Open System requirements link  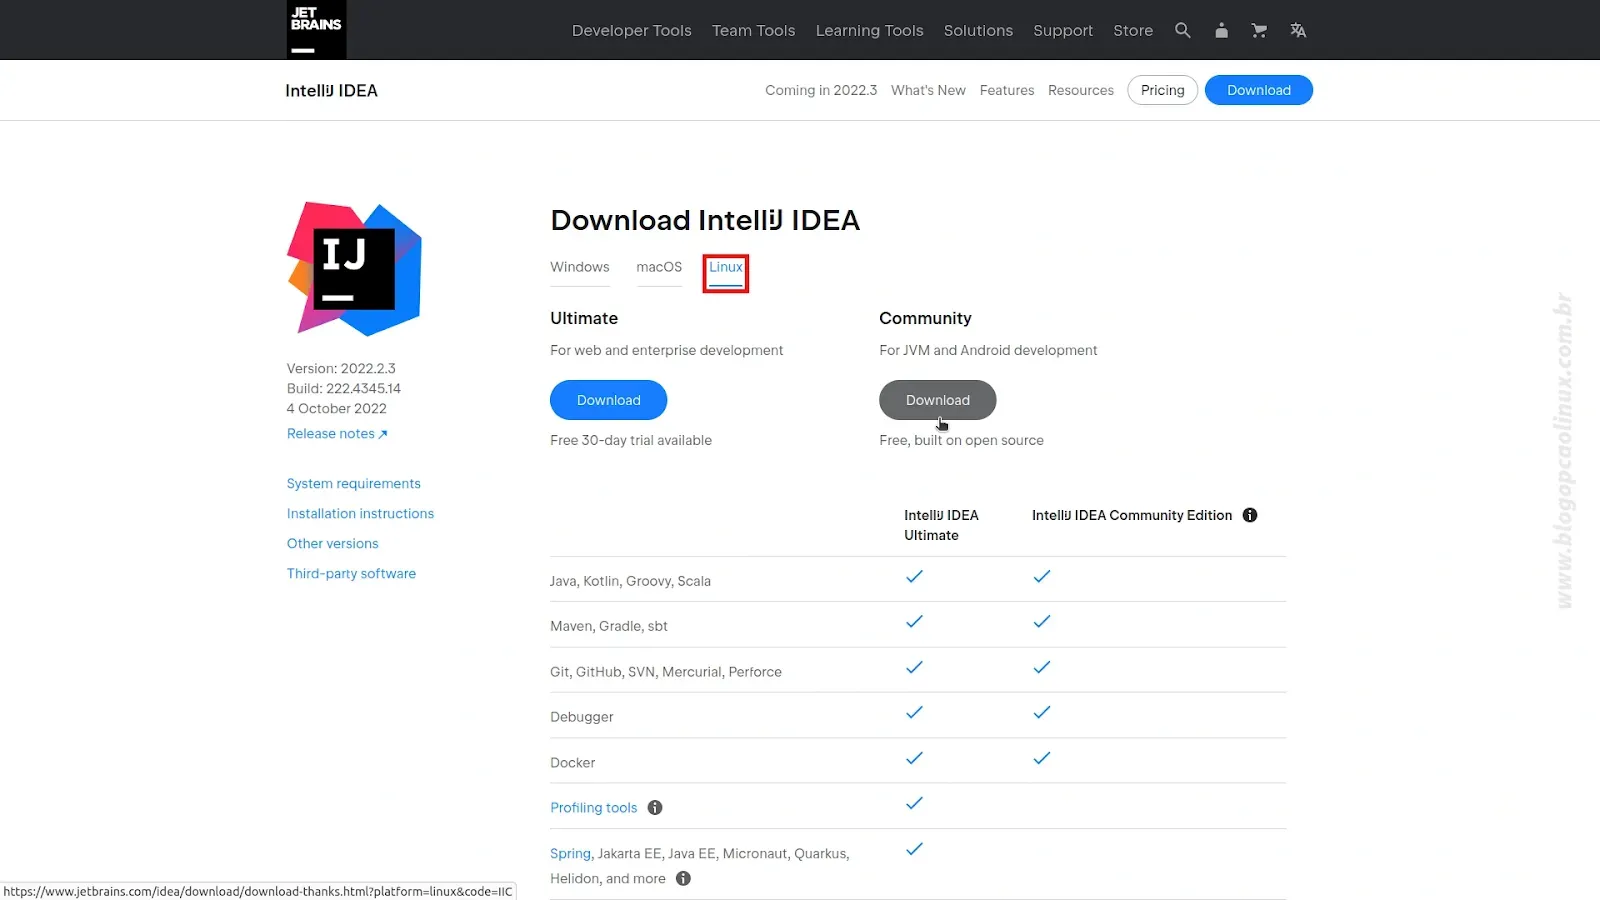(354, 483)
